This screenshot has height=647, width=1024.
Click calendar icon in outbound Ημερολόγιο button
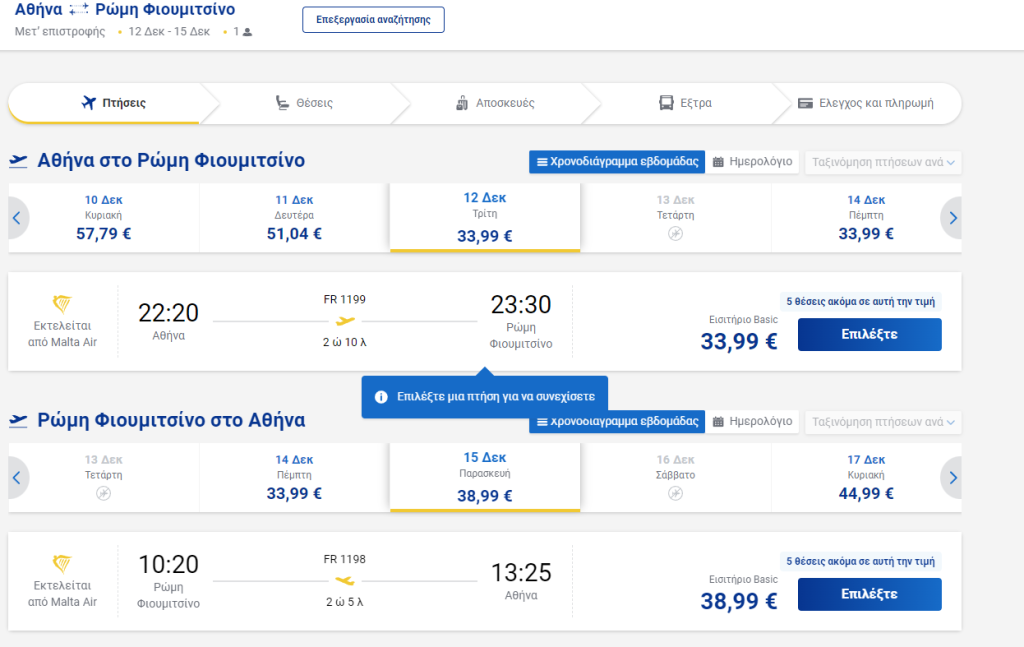click(718, 162)
